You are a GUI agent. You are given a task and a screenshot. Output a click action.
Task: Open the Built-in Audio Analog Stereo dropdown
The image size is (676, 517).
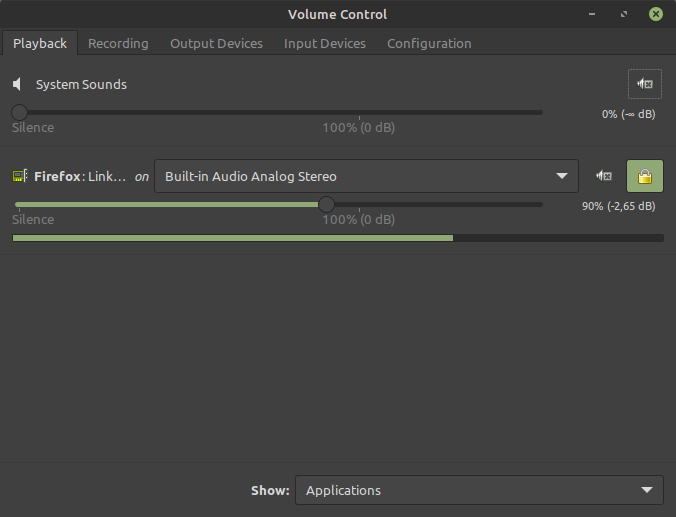tap(365, 176)
